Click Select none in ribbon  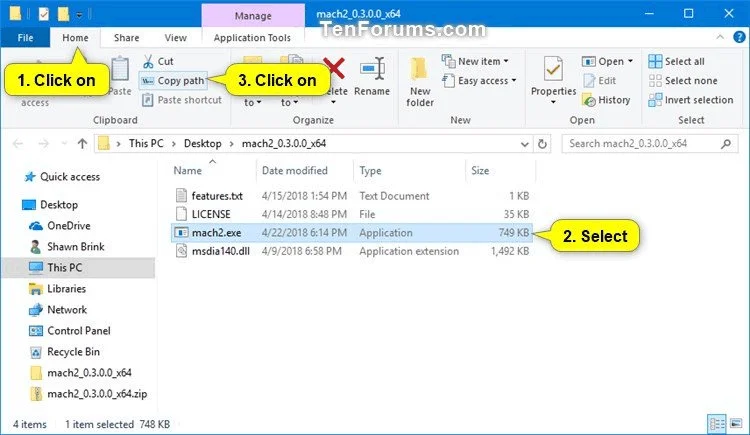coord(683,80)
